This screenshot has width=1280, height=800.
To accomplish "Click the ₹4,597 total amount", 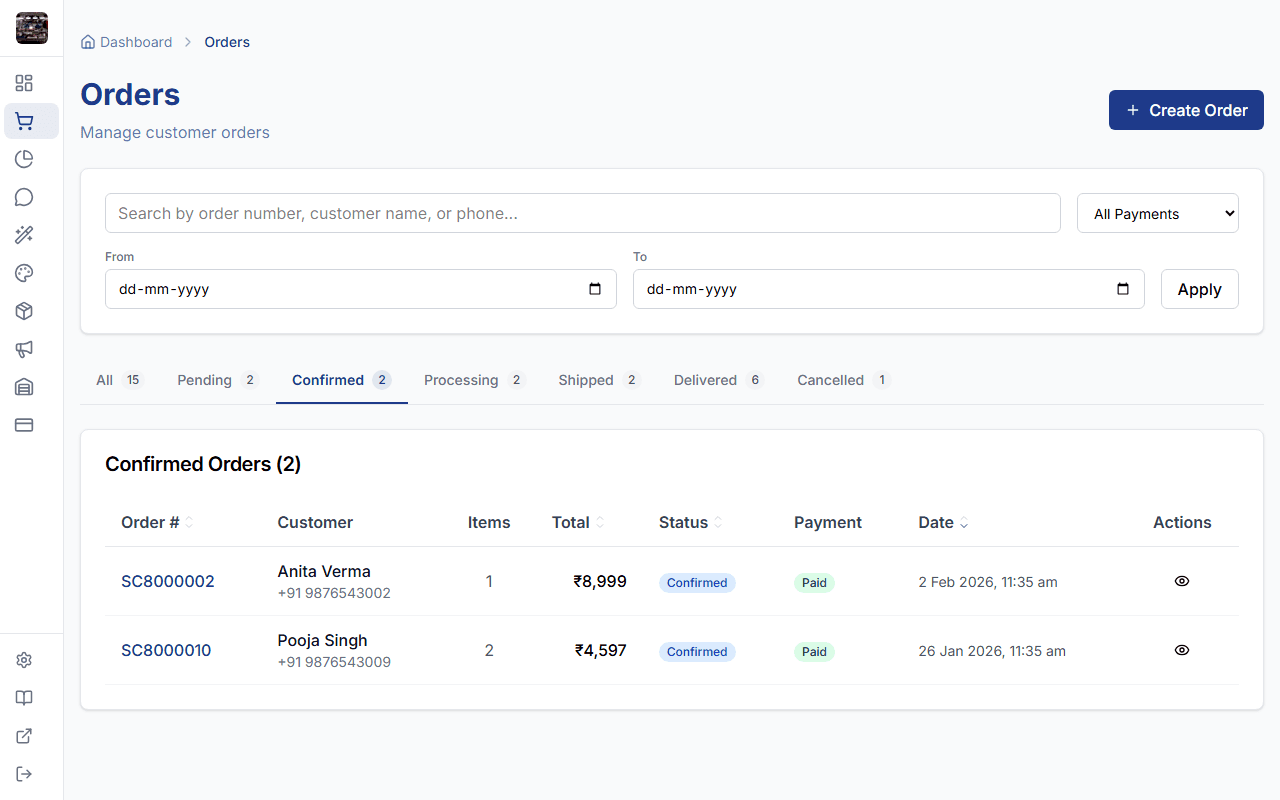I will click(x=601, y=650).
